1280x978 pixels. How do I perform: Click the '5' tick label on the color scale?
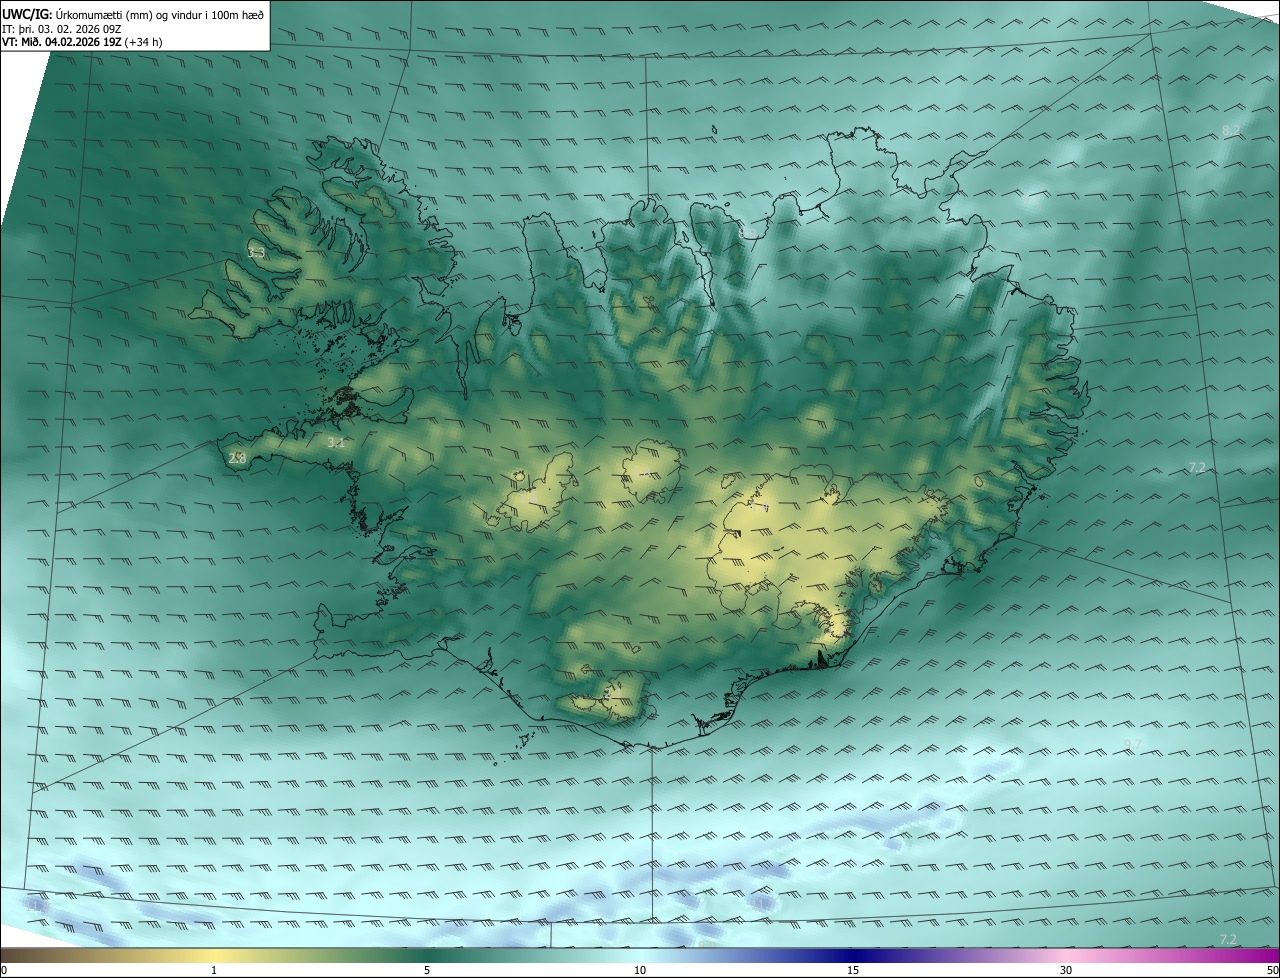427,970
